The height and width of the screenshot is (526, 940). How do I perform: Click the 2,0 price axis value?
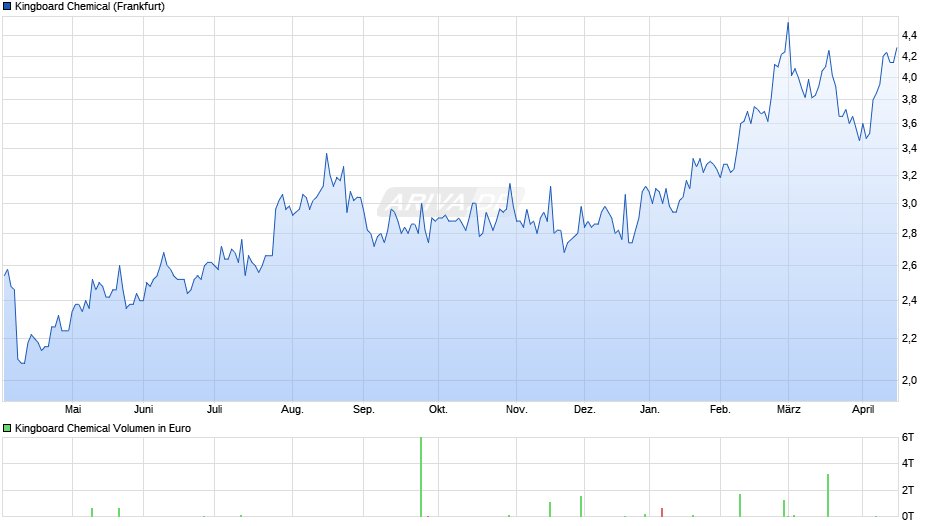pos(909,381)
